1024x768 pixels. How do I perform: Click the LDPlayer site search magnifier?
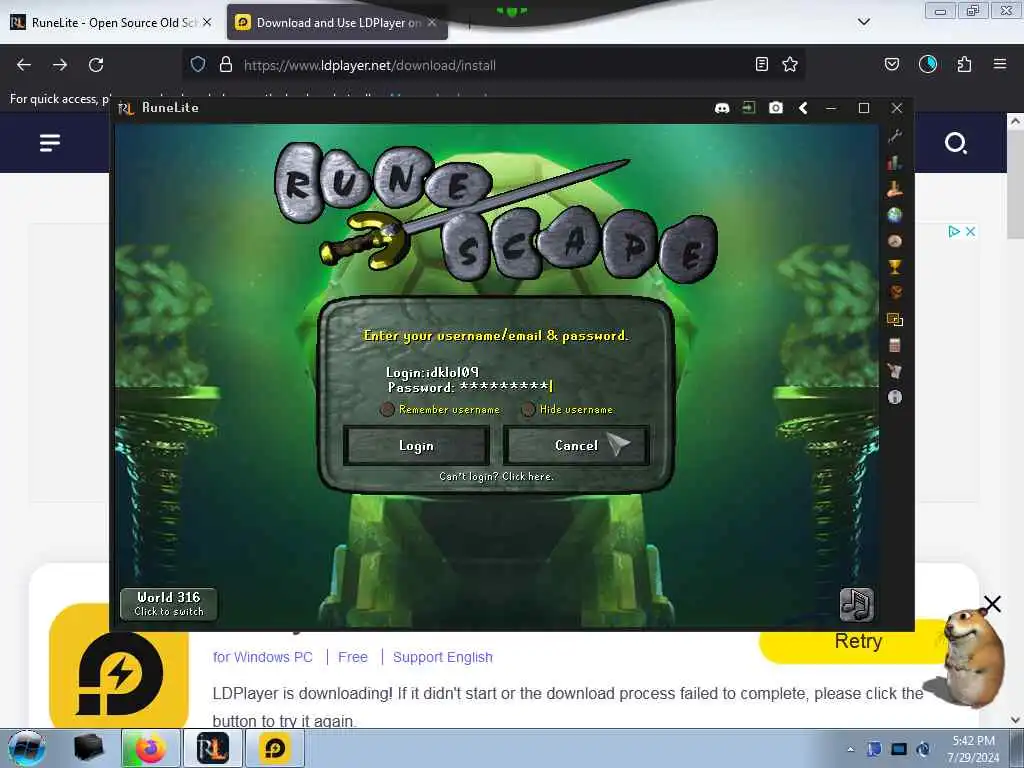coord(955,142)
